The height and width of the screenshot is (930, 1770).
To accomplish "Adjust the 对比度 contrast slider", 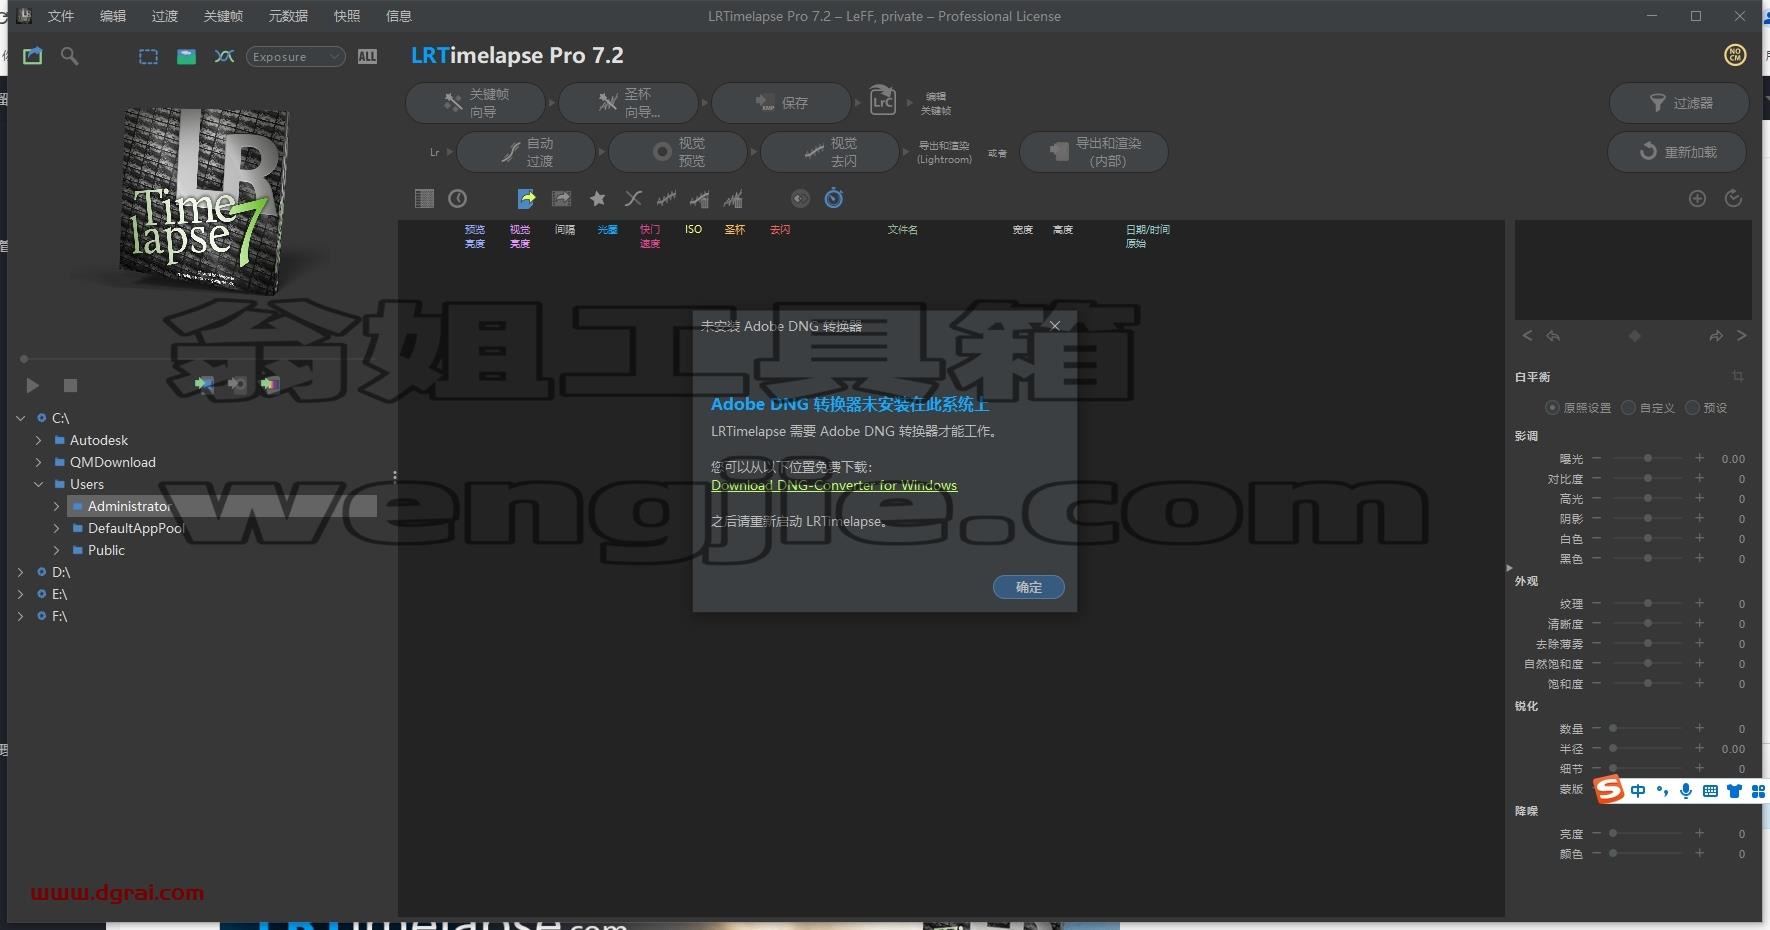I will coord(1647,478).
